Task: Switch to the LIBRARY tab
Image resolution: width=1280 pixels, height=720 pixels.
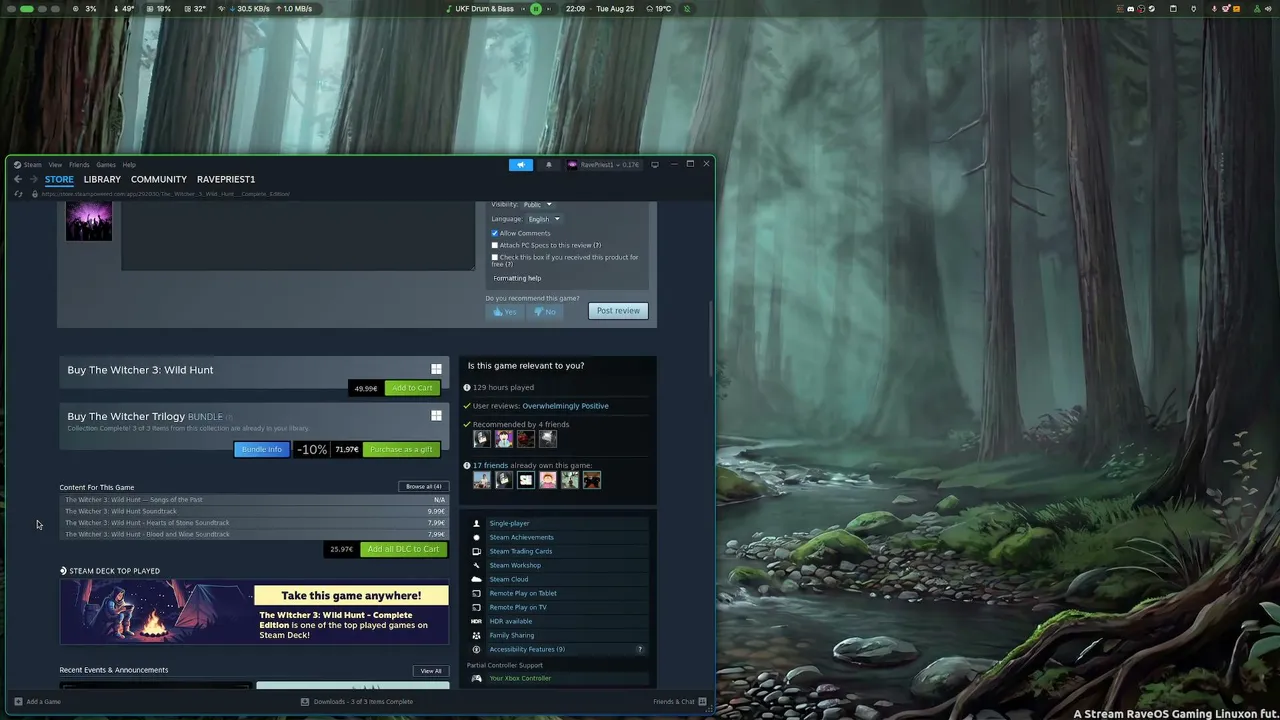Action: 102,179
